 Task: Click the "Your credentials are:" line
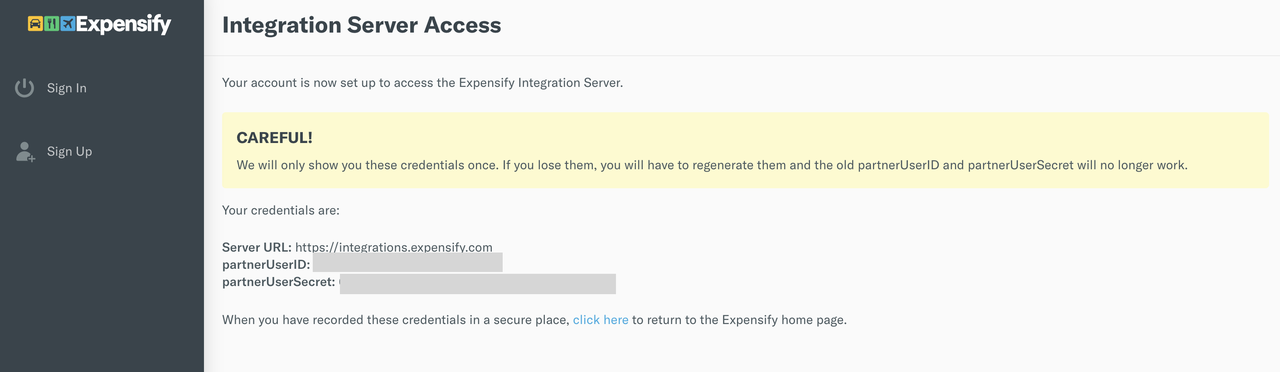[281, 211]
